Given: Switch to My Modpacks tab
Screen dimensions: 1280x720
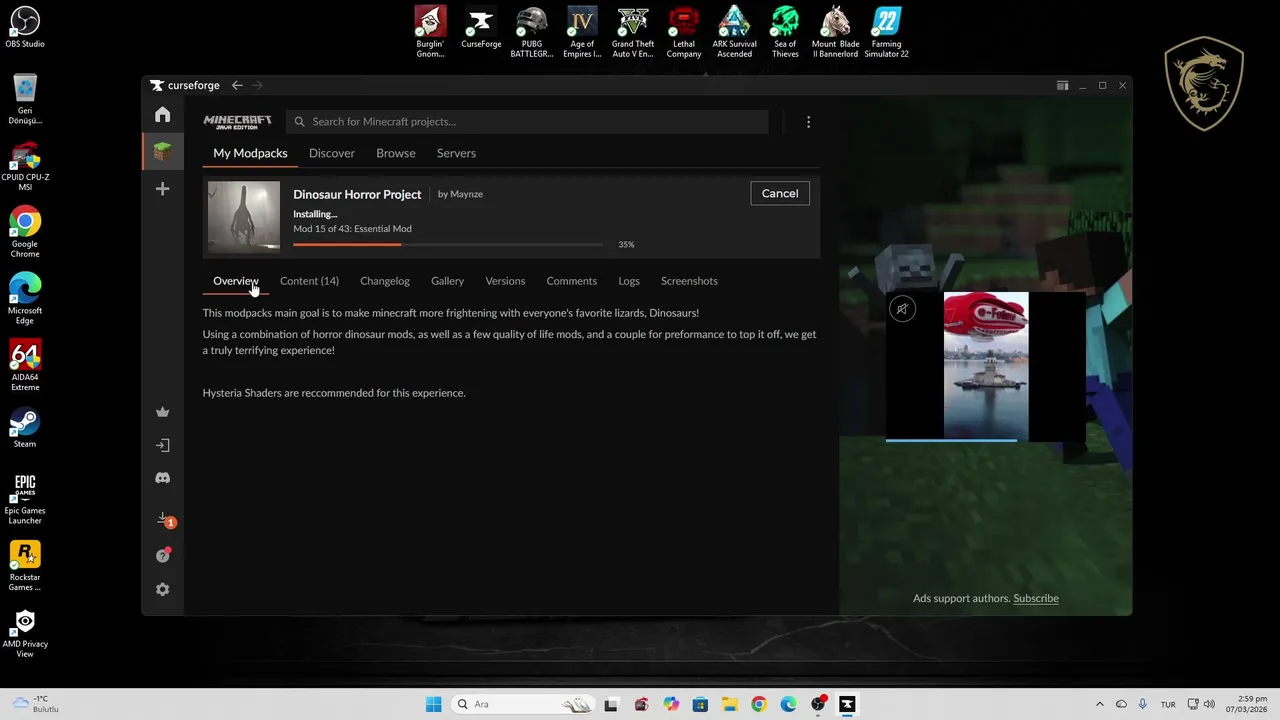Looking at the screenshot, I should coord(250,153).
